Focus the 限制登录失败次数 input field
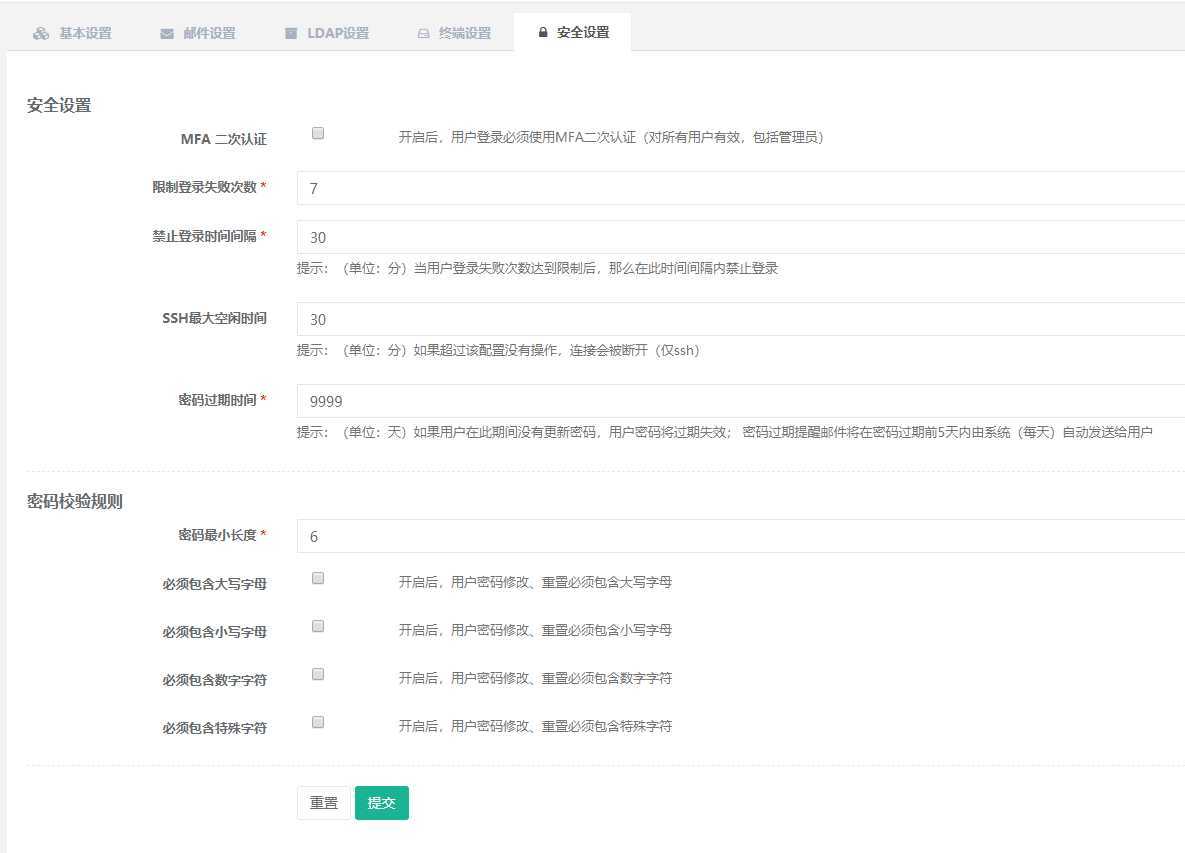The width and height of the screenshot is (1185, 853). [741, 188]
